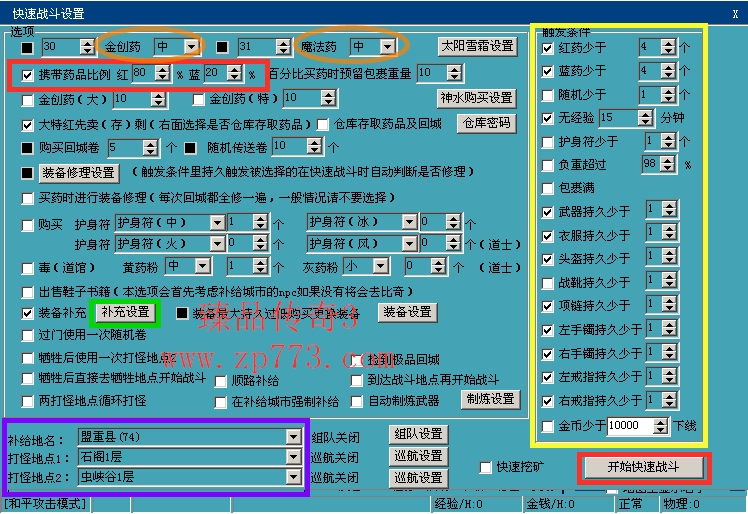Expand the 金创药 size dropdown
This screenshot has width=748, height=514.
click(x=191, y=47)
